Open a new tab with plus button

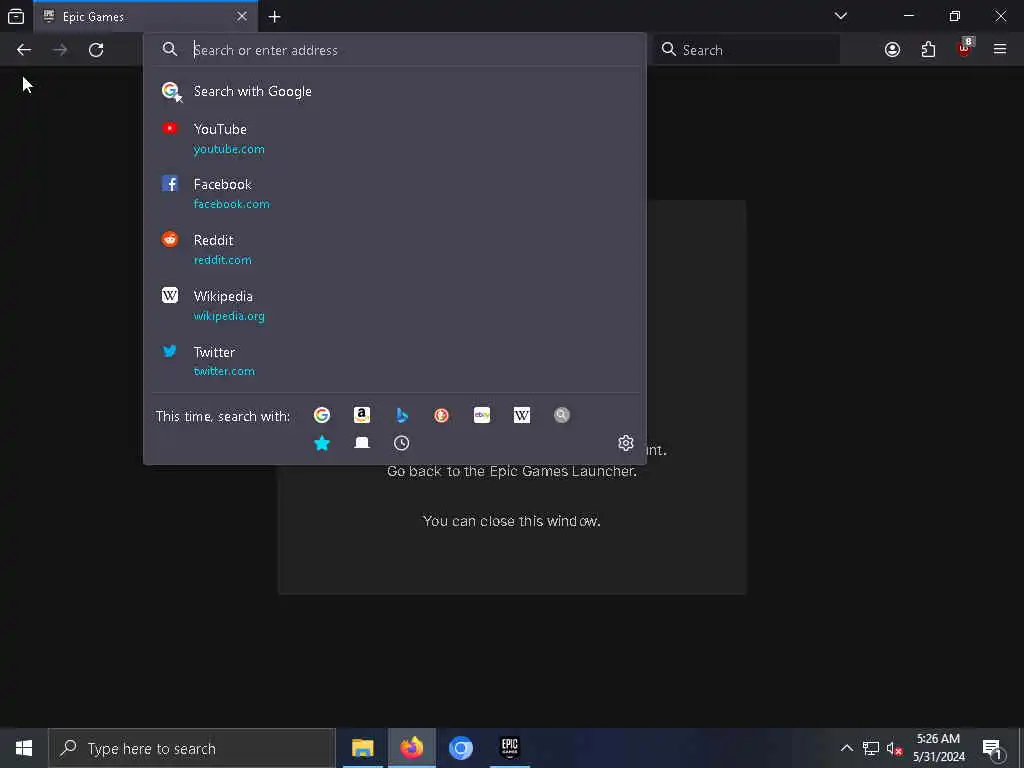point(274,16)
